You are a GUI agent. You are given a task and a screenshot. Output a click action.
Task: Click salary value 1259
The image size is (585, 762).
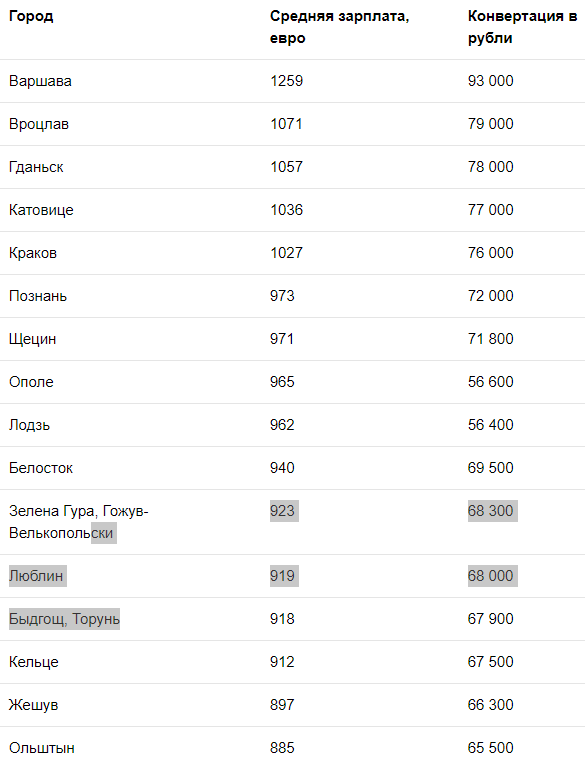click(x=286, y=81)
